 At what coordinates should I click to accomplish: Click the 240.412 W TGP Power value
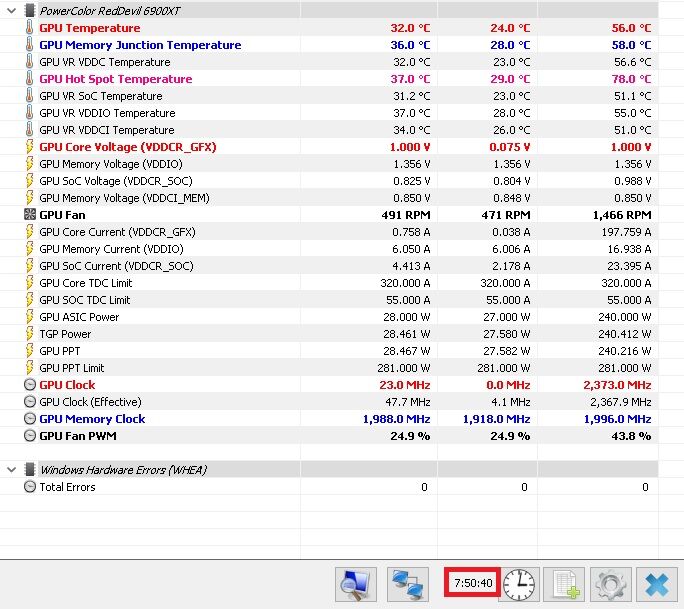click(x=625, y=334)
